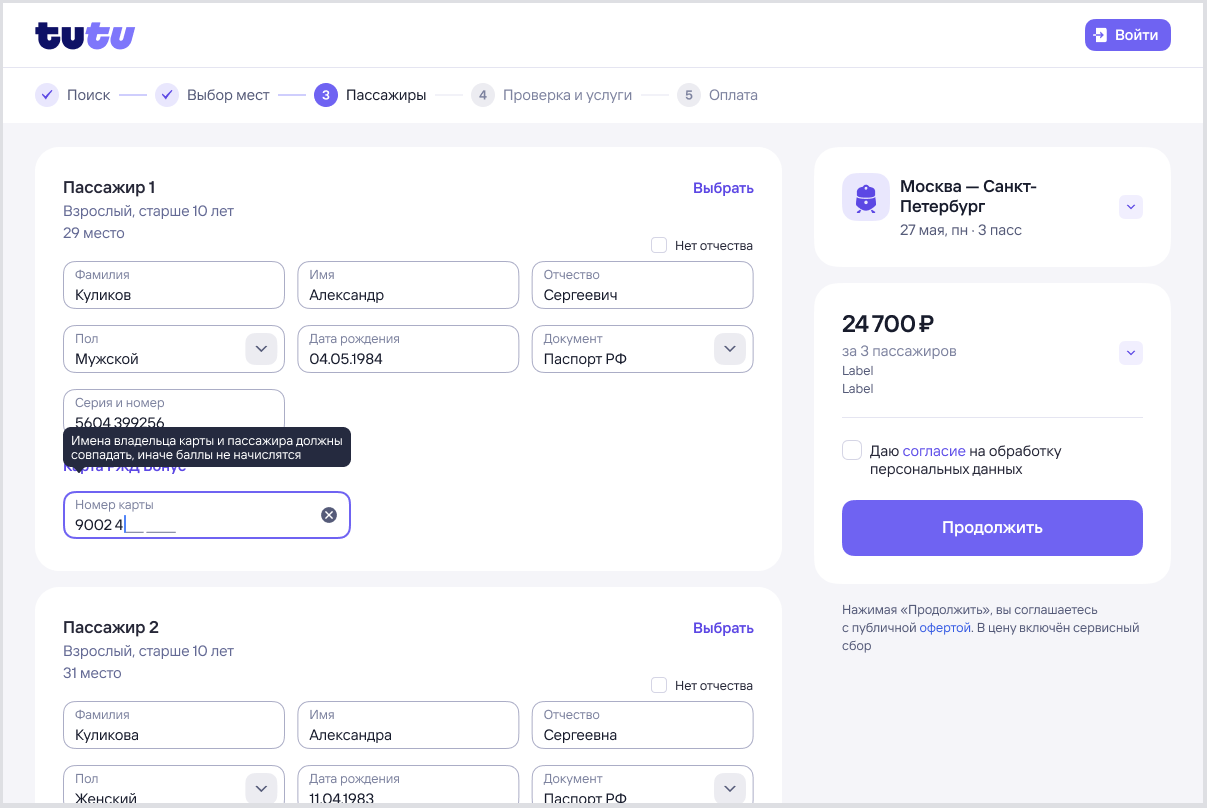This screenshot has height=808, width=1207.
Task: Click the Продолжить button
Action: tap(992, 528)
